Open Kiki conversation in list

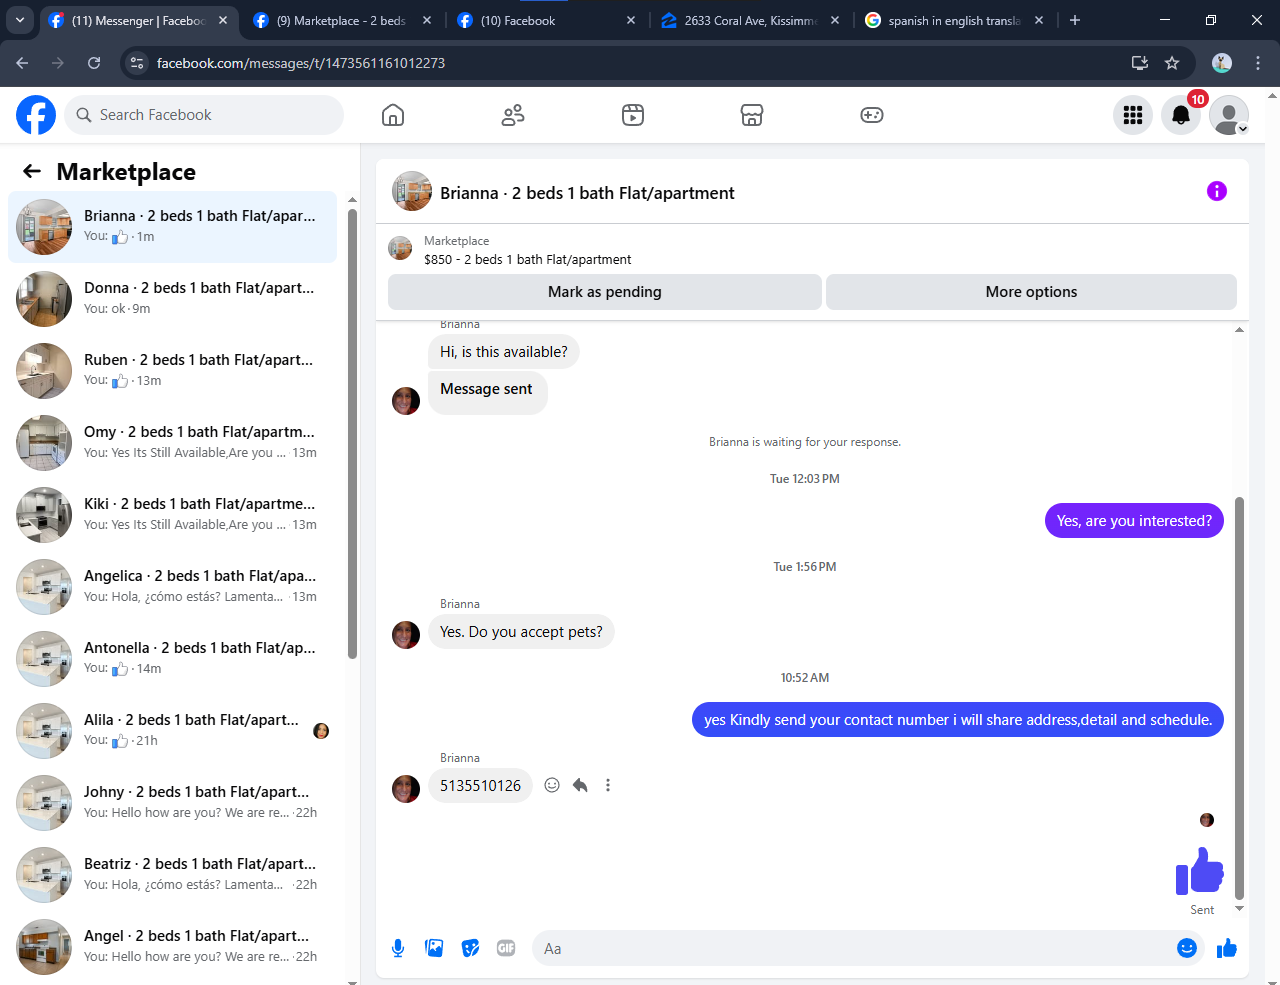click(172, 515)
